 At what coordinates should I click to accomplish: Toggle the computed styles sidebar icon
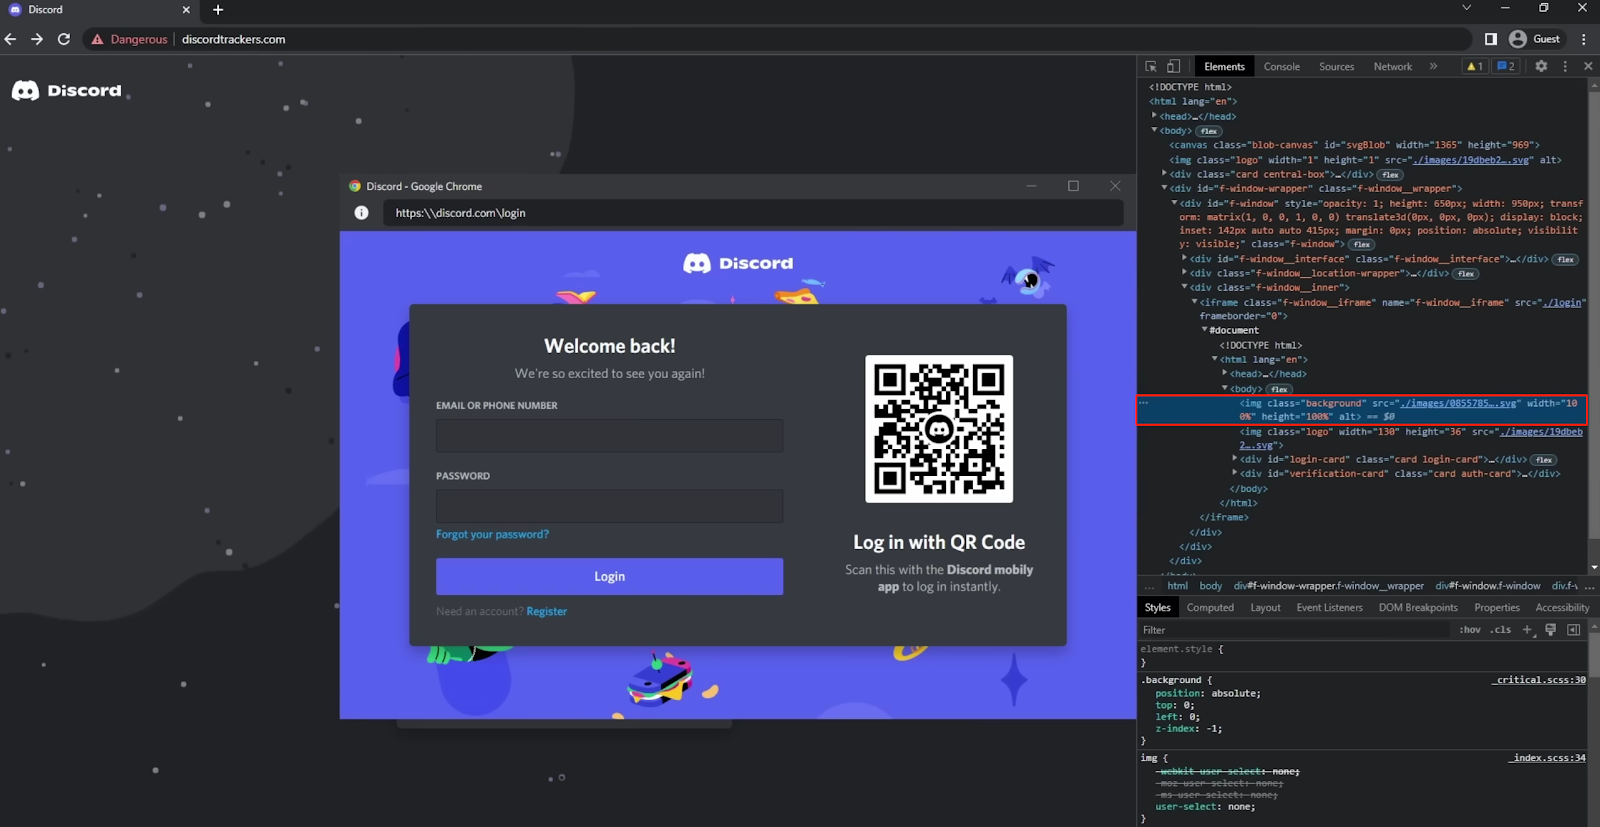pyautogui.click(x=1573, y=630)
